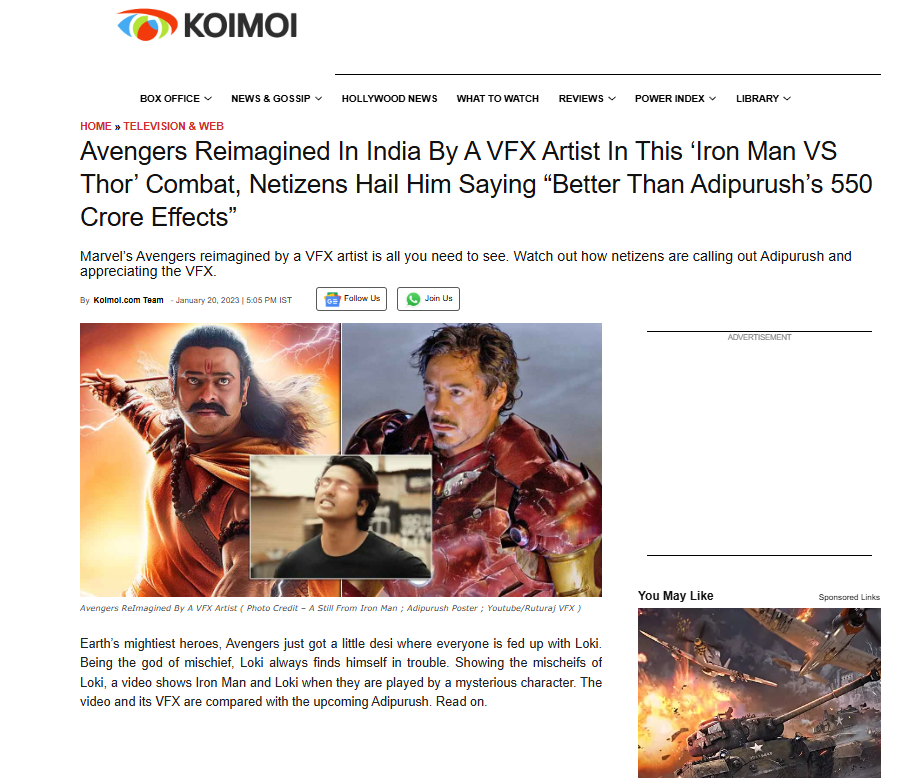Click the Sponsored Links label
This screenshot has width=901, height=778.
(x=849, y=597)
